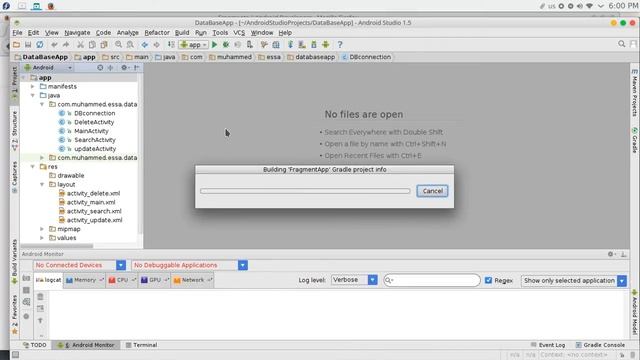The height and width of the screenshot is (360, 640).
Task: Click the DBconnection breadcrumb
Action: (366, 57)
